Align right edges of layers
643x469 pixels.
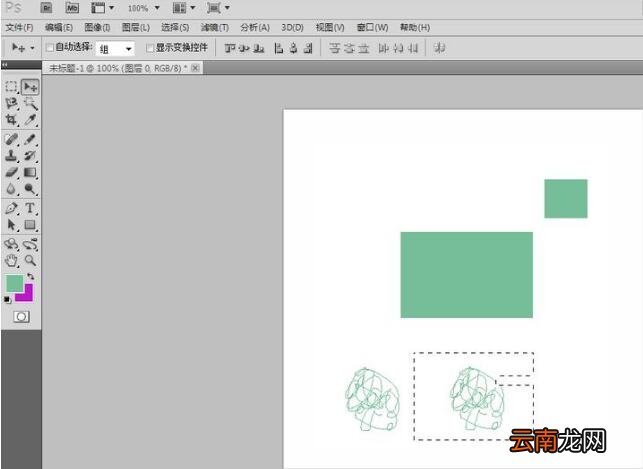[308, 48]
